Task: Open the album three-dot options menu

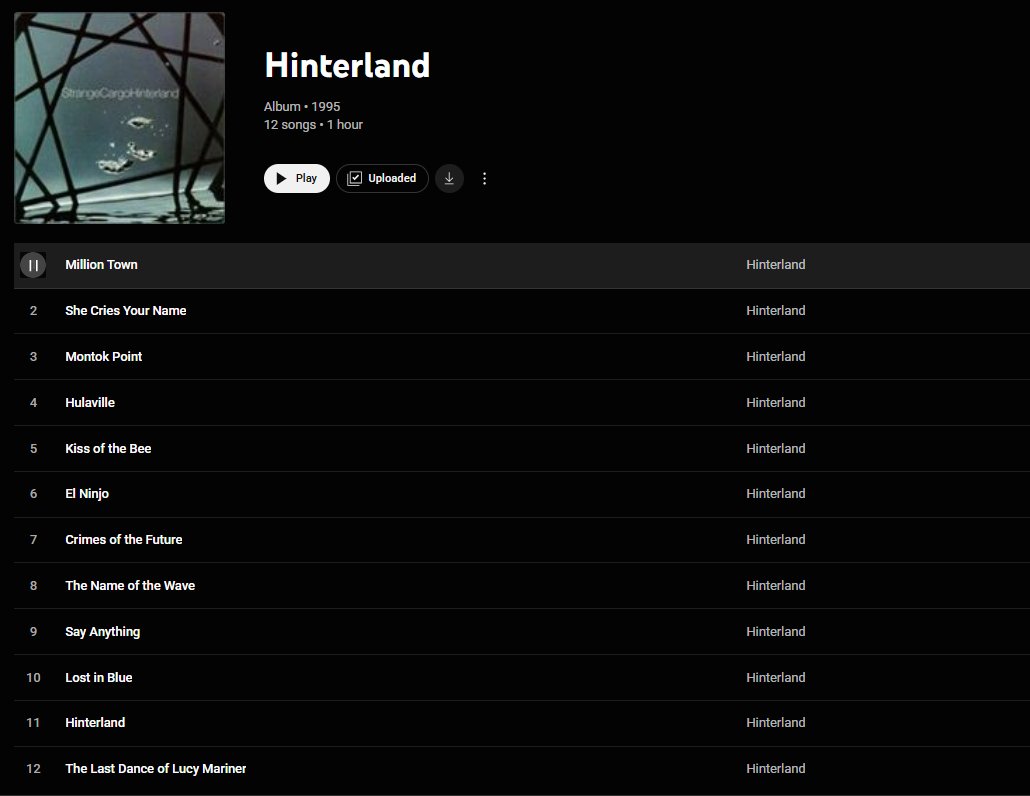Action: [485, 179]
